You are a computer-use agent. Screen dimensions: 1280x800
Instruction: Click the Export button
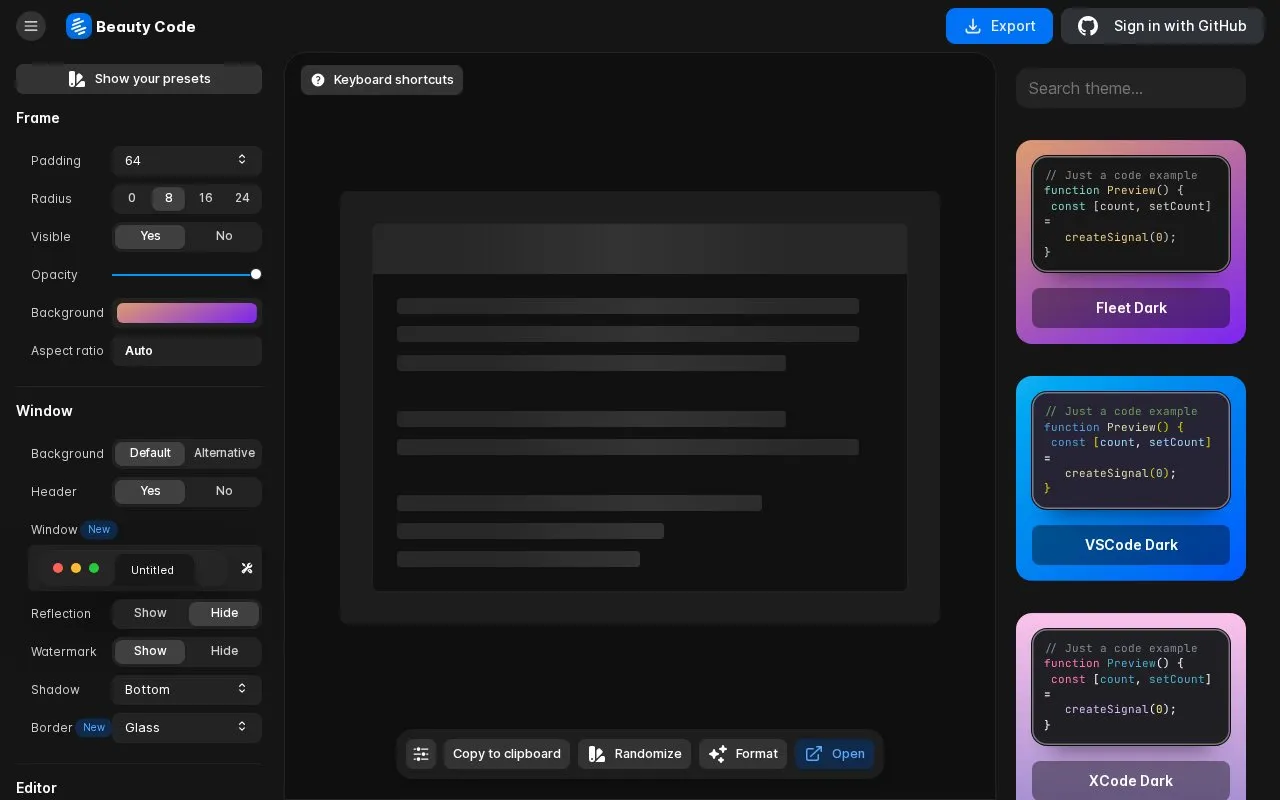click(999, 26)
